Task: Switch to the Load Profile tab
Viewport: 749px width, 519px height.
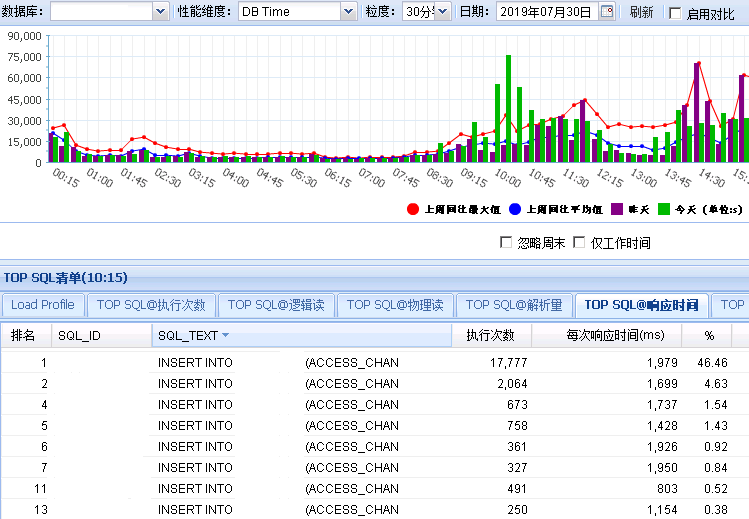Action: (x=43, y=305)
